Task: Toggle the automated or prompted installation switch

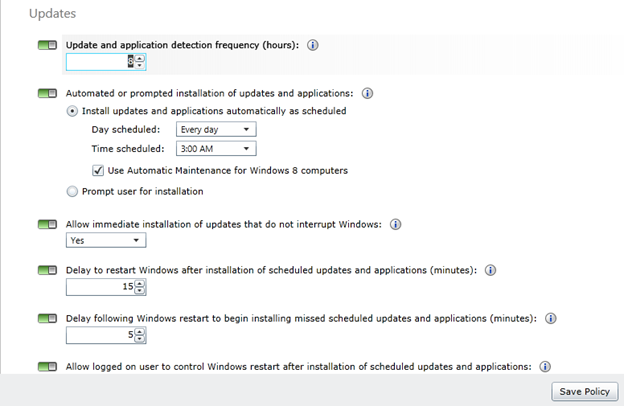Action: pos(47,94)
